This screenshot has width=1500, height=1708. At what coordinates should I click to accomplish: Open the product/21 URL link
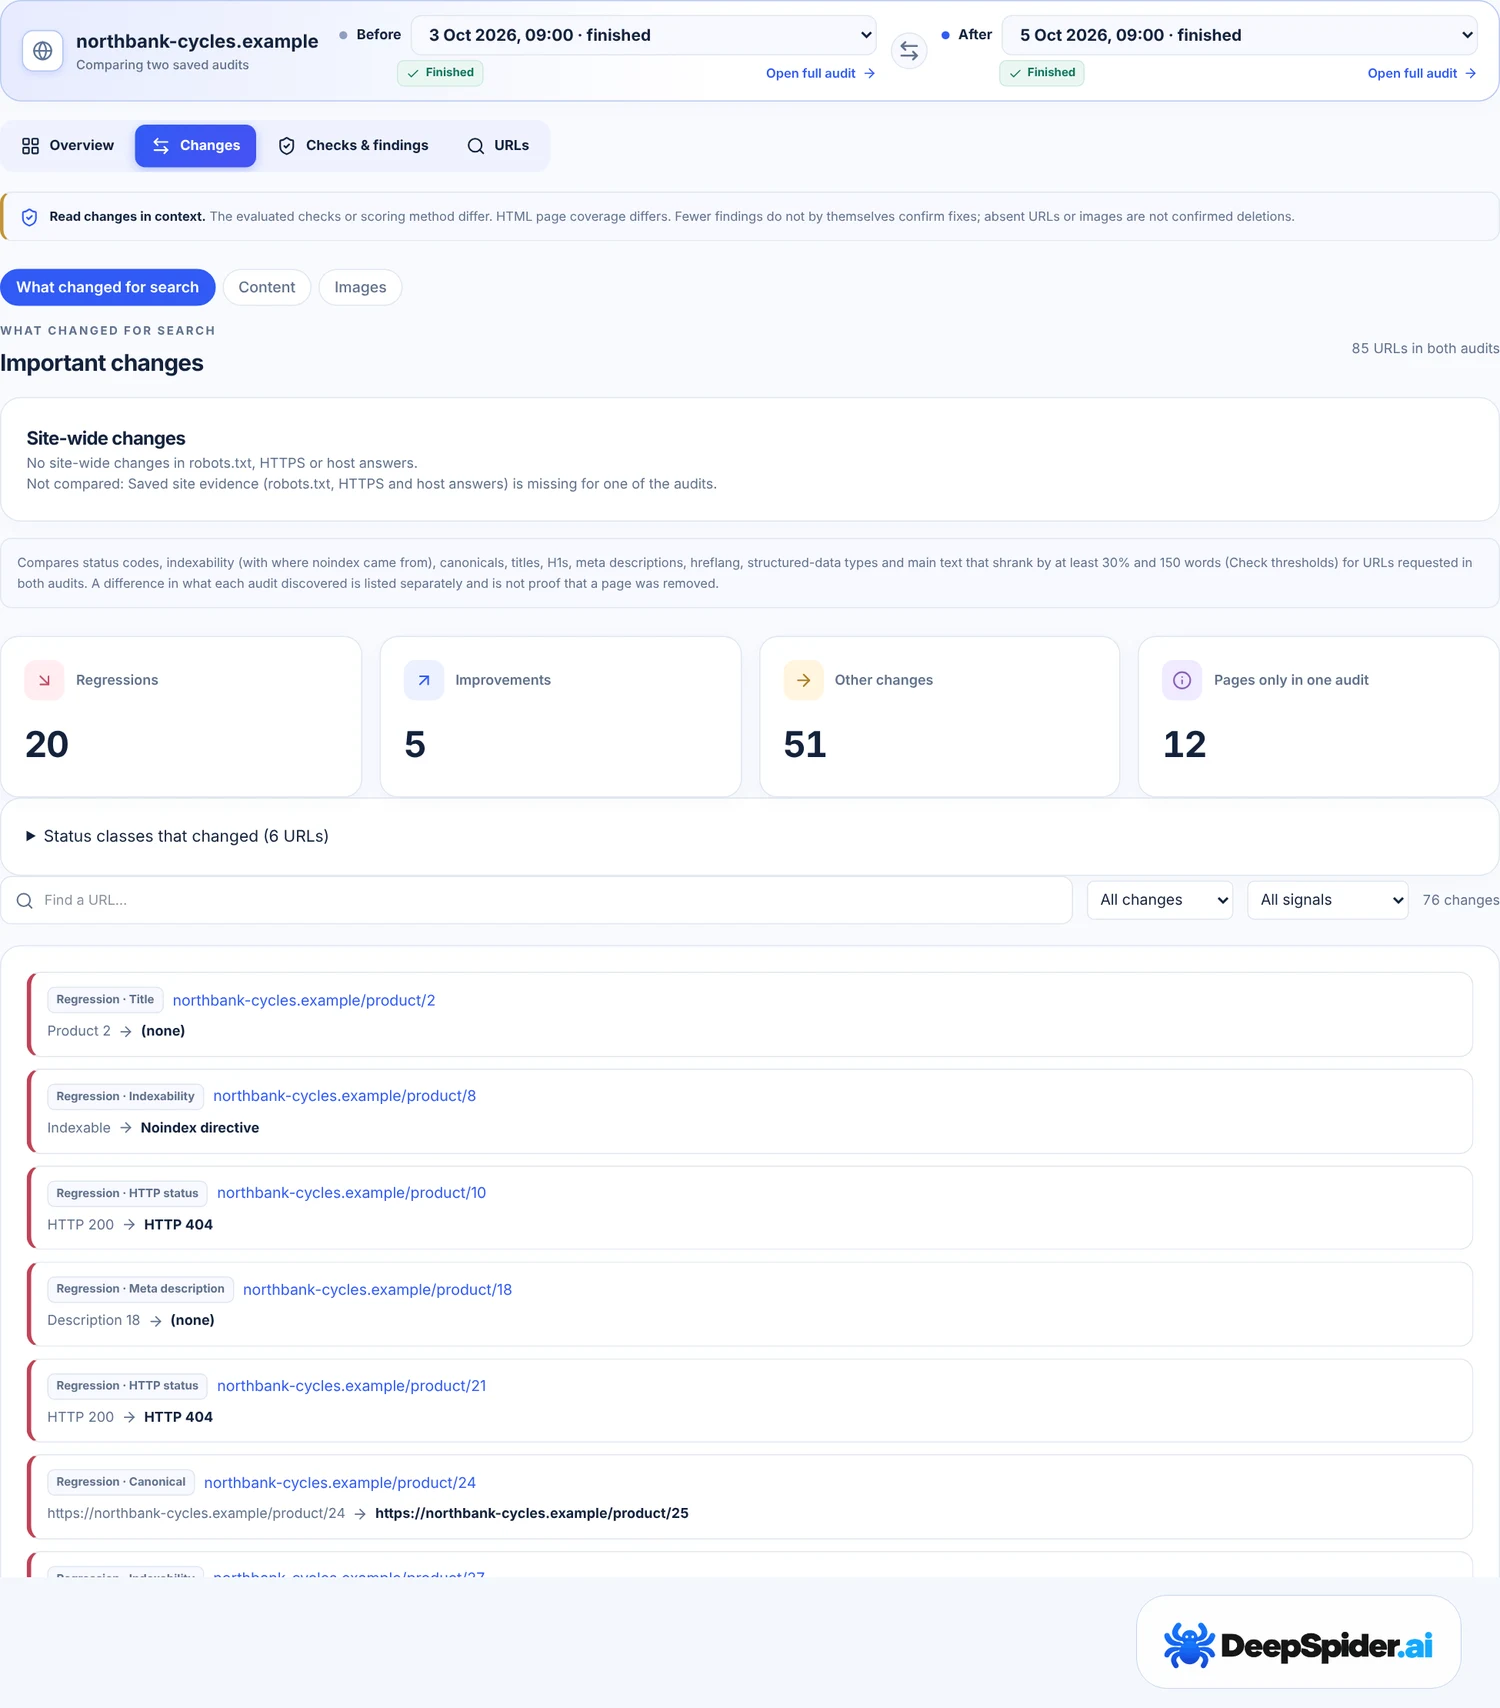[x=352, y=1386]
